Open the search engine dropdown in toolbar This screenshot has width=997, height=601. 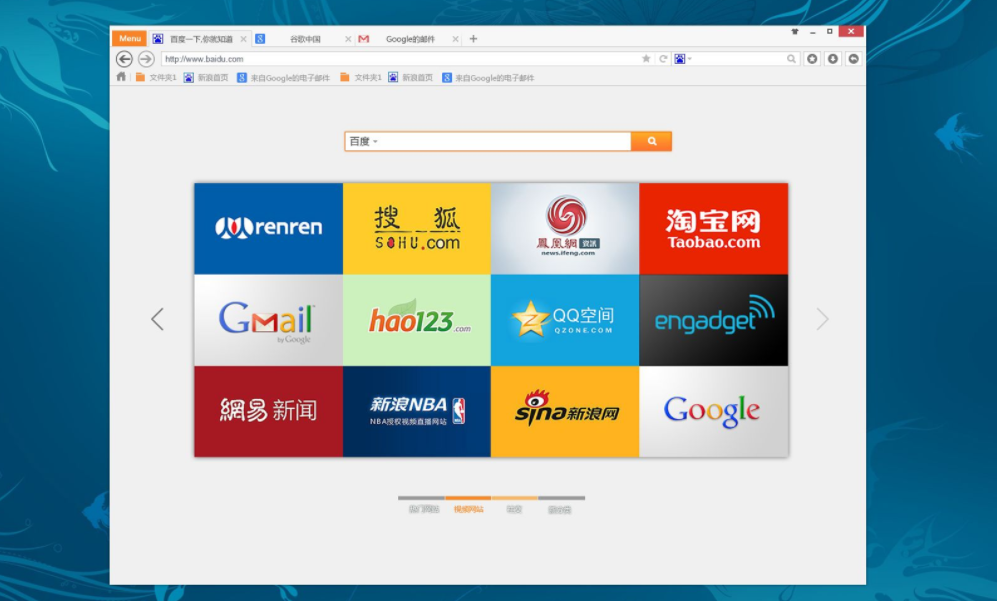pos(683,59)
